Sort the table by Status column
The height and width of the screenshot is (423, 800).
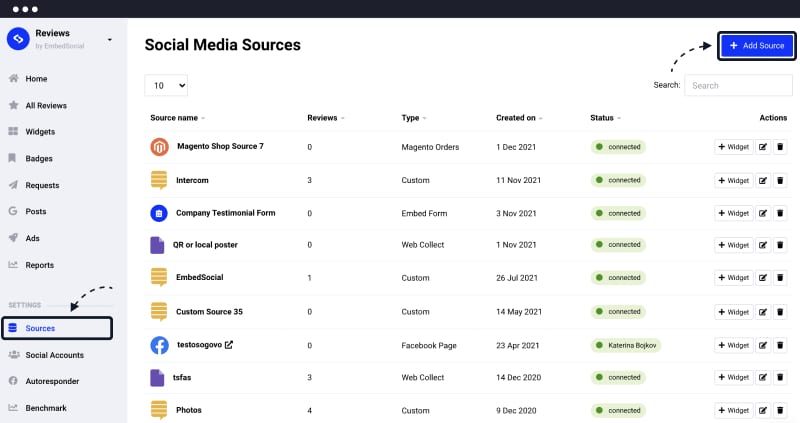tap(606, 118)
